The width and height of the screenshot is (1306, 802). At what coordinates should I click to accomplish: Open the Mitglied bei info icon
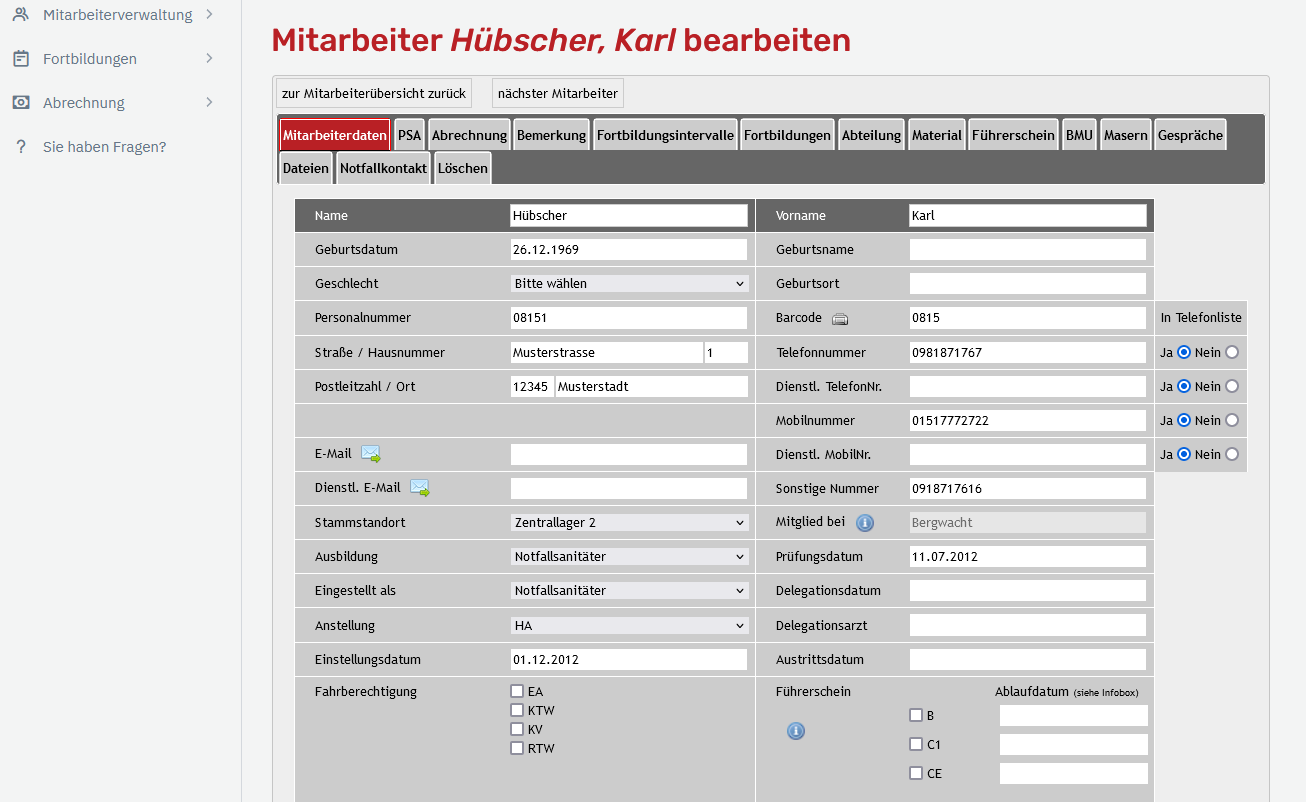point(866,523)
